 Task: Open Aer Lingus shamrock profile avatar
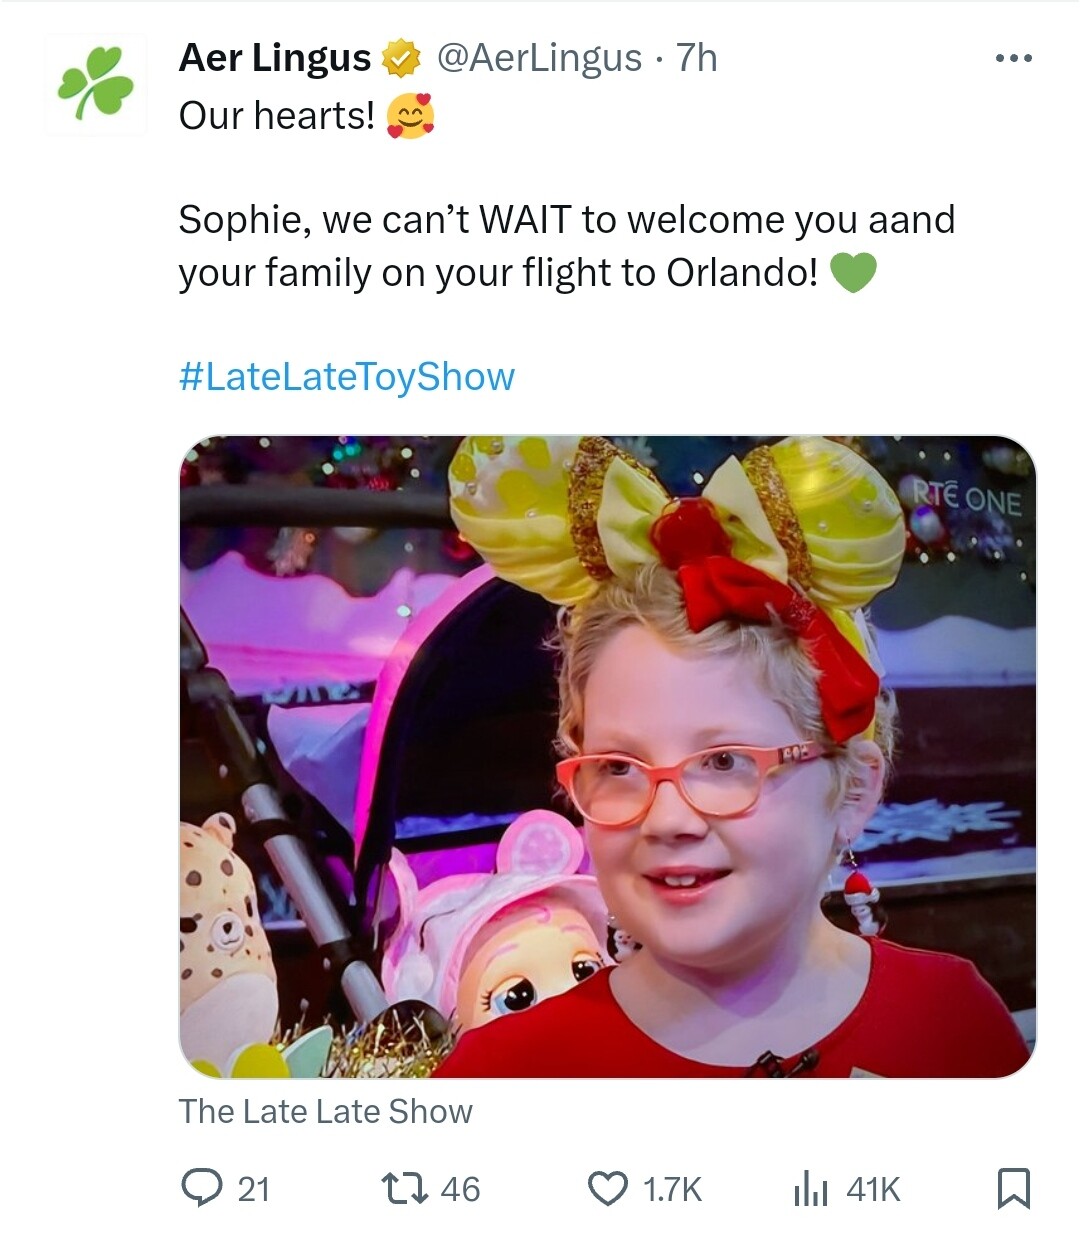[96, 84]
